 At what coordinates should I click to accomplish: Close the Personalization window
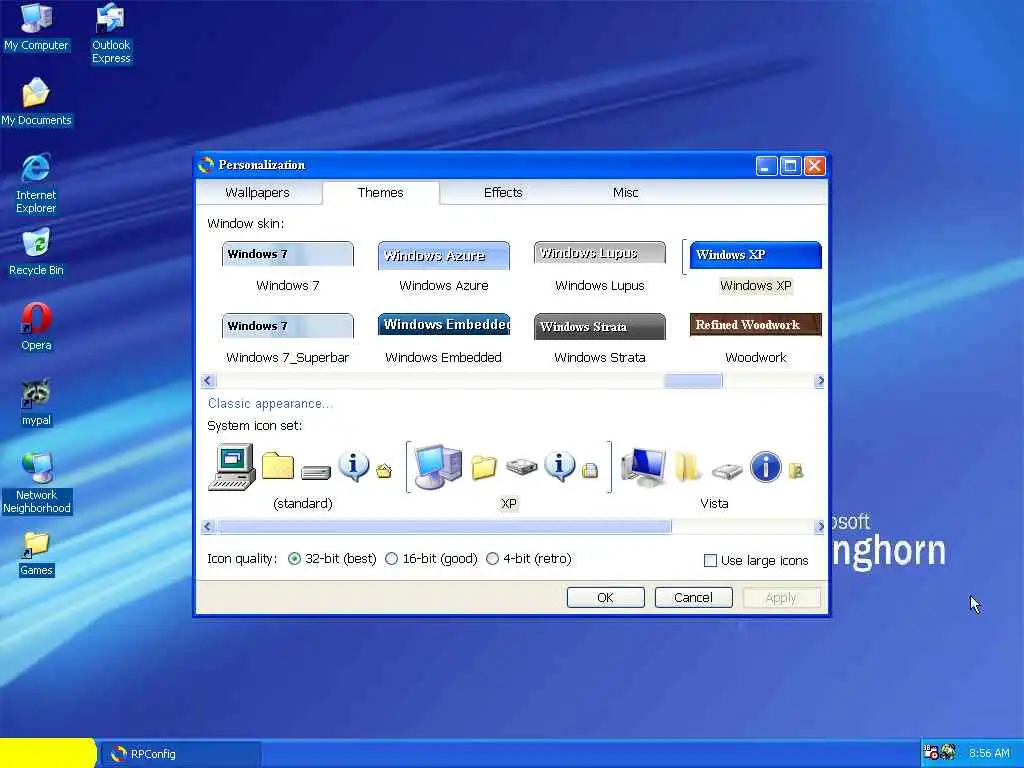point(814,166)
